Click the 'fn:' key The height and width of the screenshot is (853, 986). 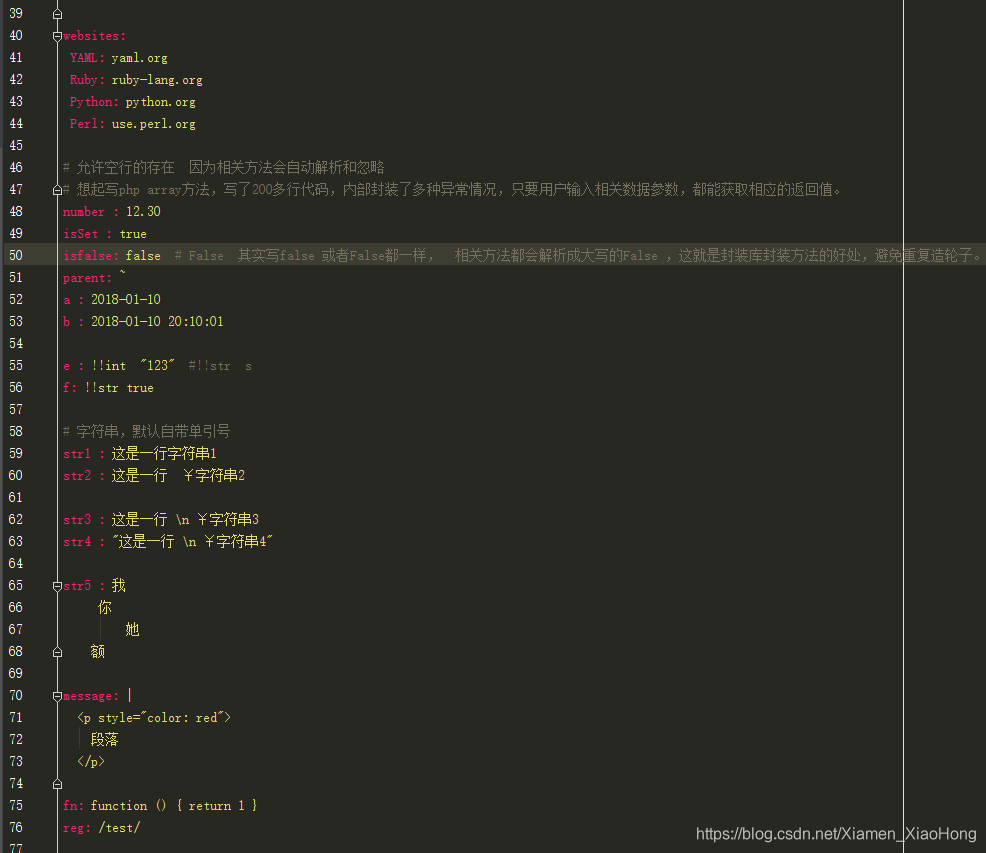[73, 806]
